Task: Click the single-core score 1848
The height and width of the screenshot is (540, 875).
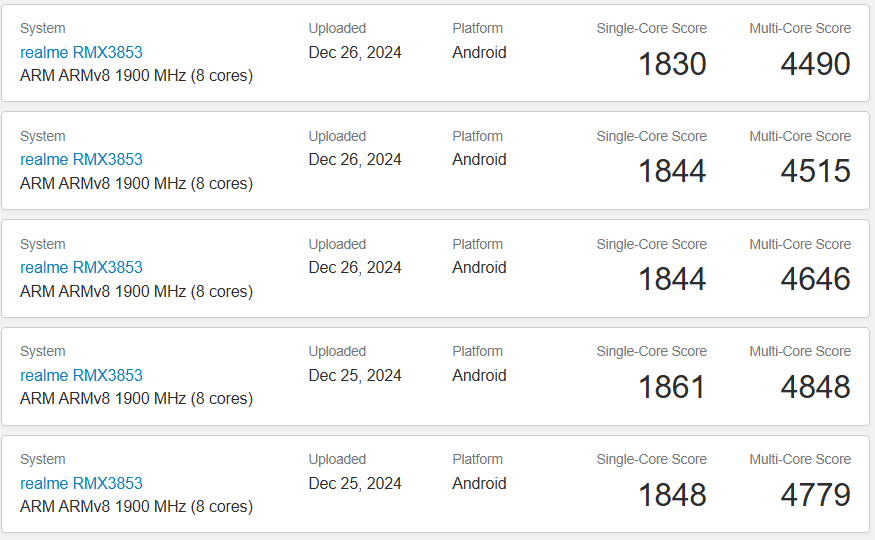Action: (672, 495)
